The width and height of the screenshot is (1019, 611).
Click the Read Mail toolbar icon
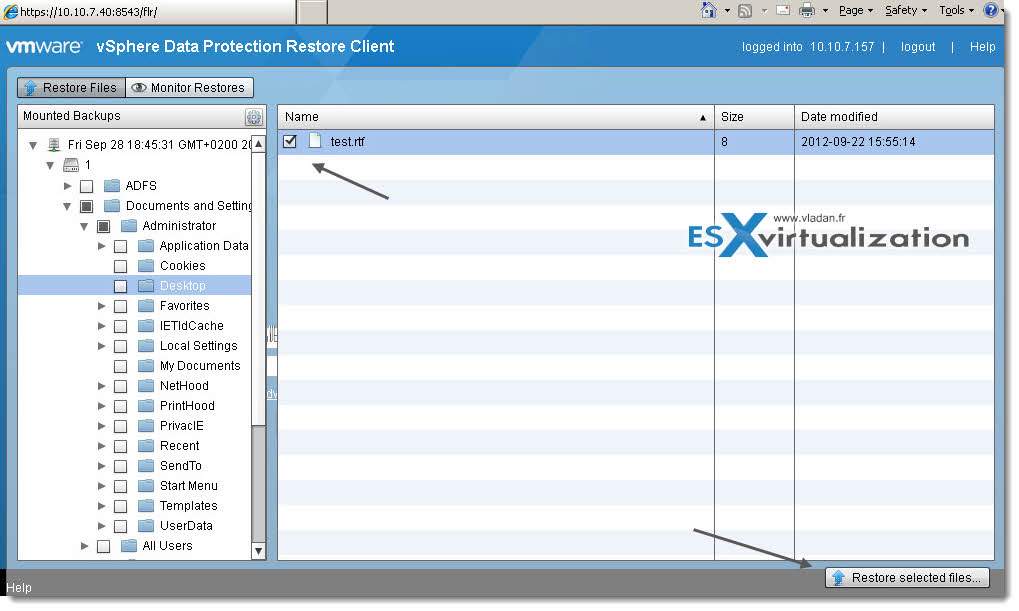point(783,10)
